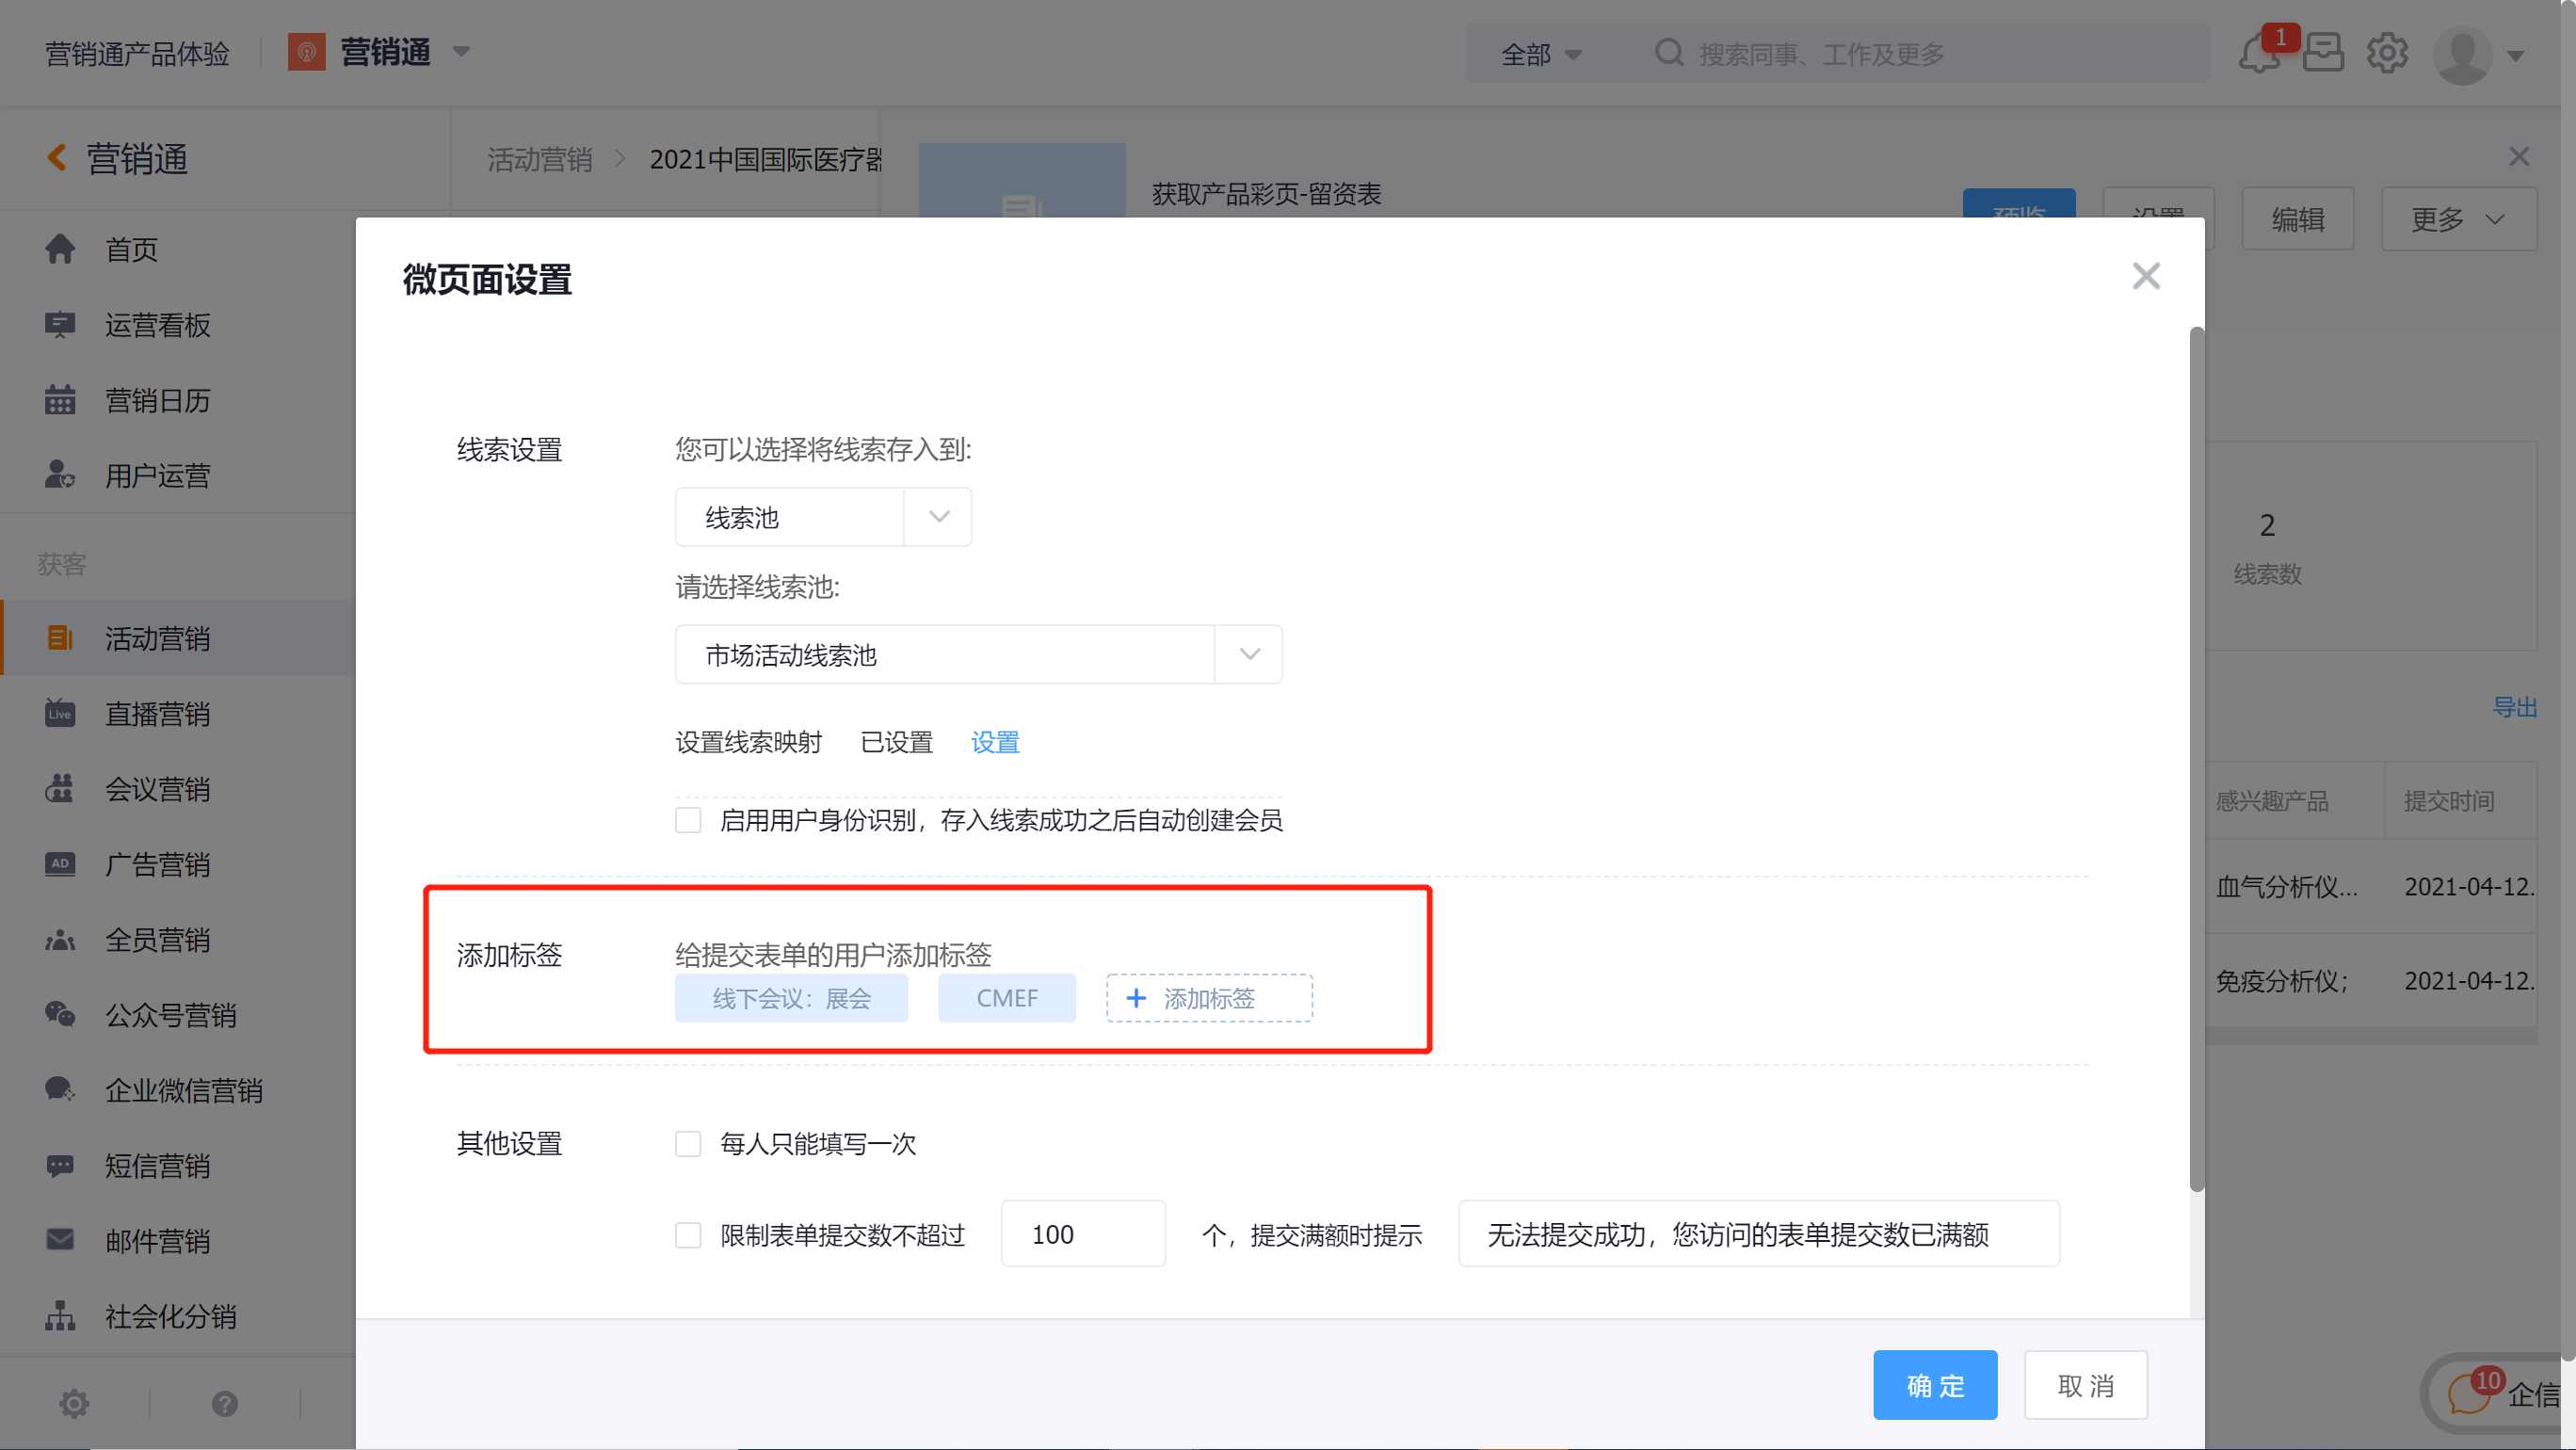Screen dimensions: 2576x1450
Task: Click the orange back arrow beside 营销通
Action: point(57,158)
